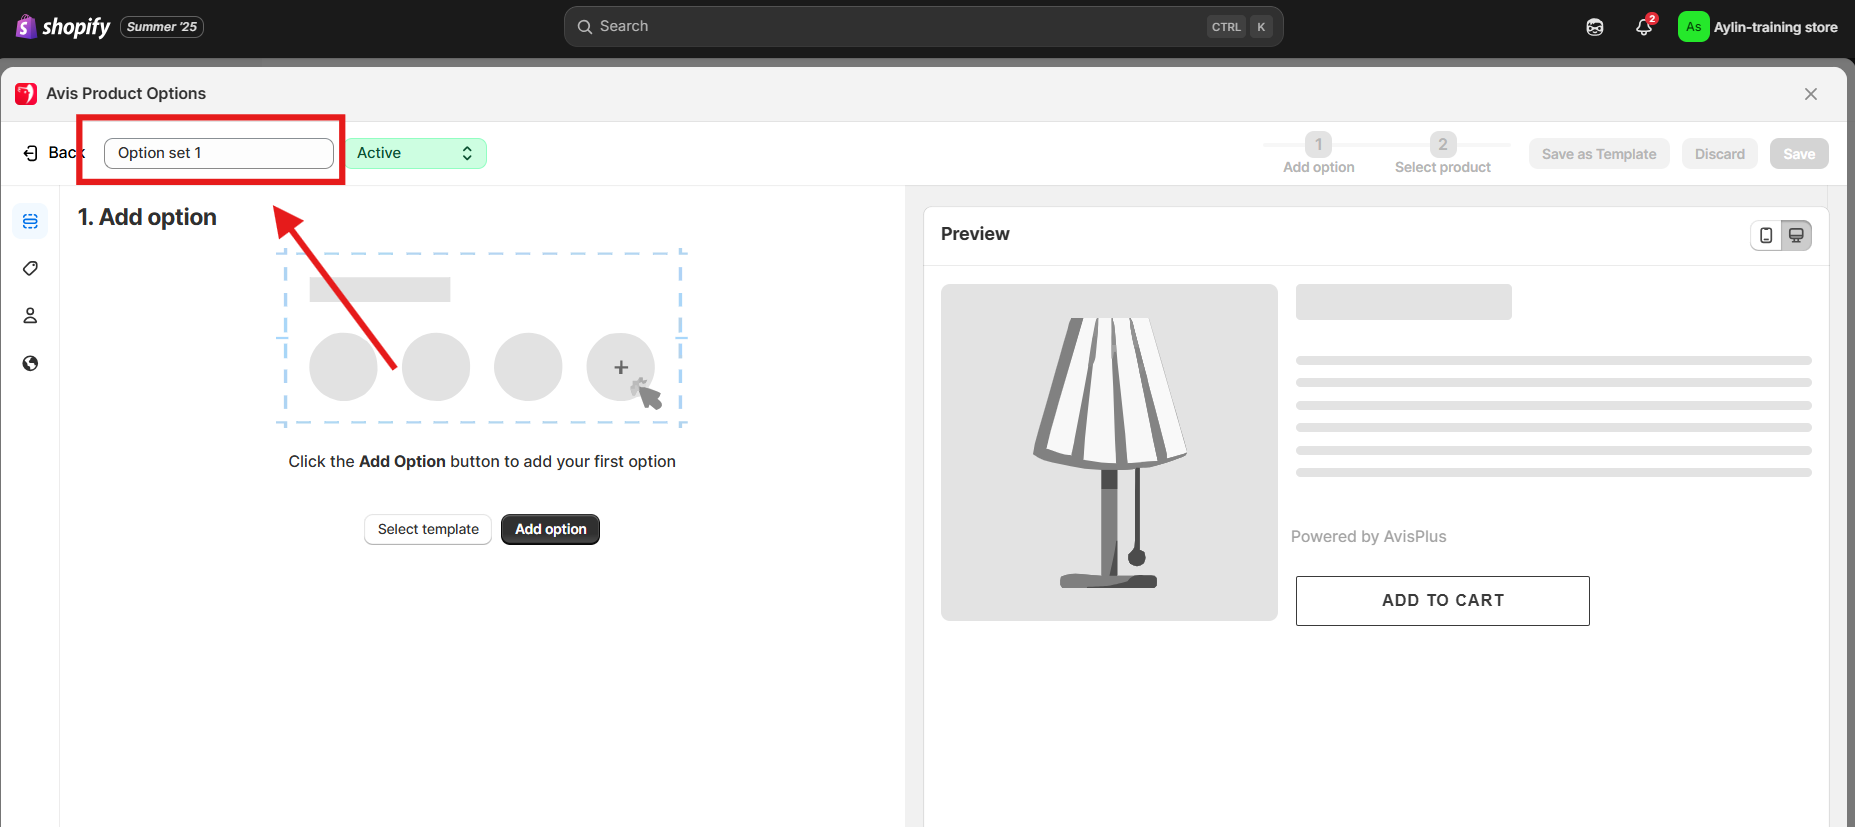Click the Back button

[x=54, y=153]
